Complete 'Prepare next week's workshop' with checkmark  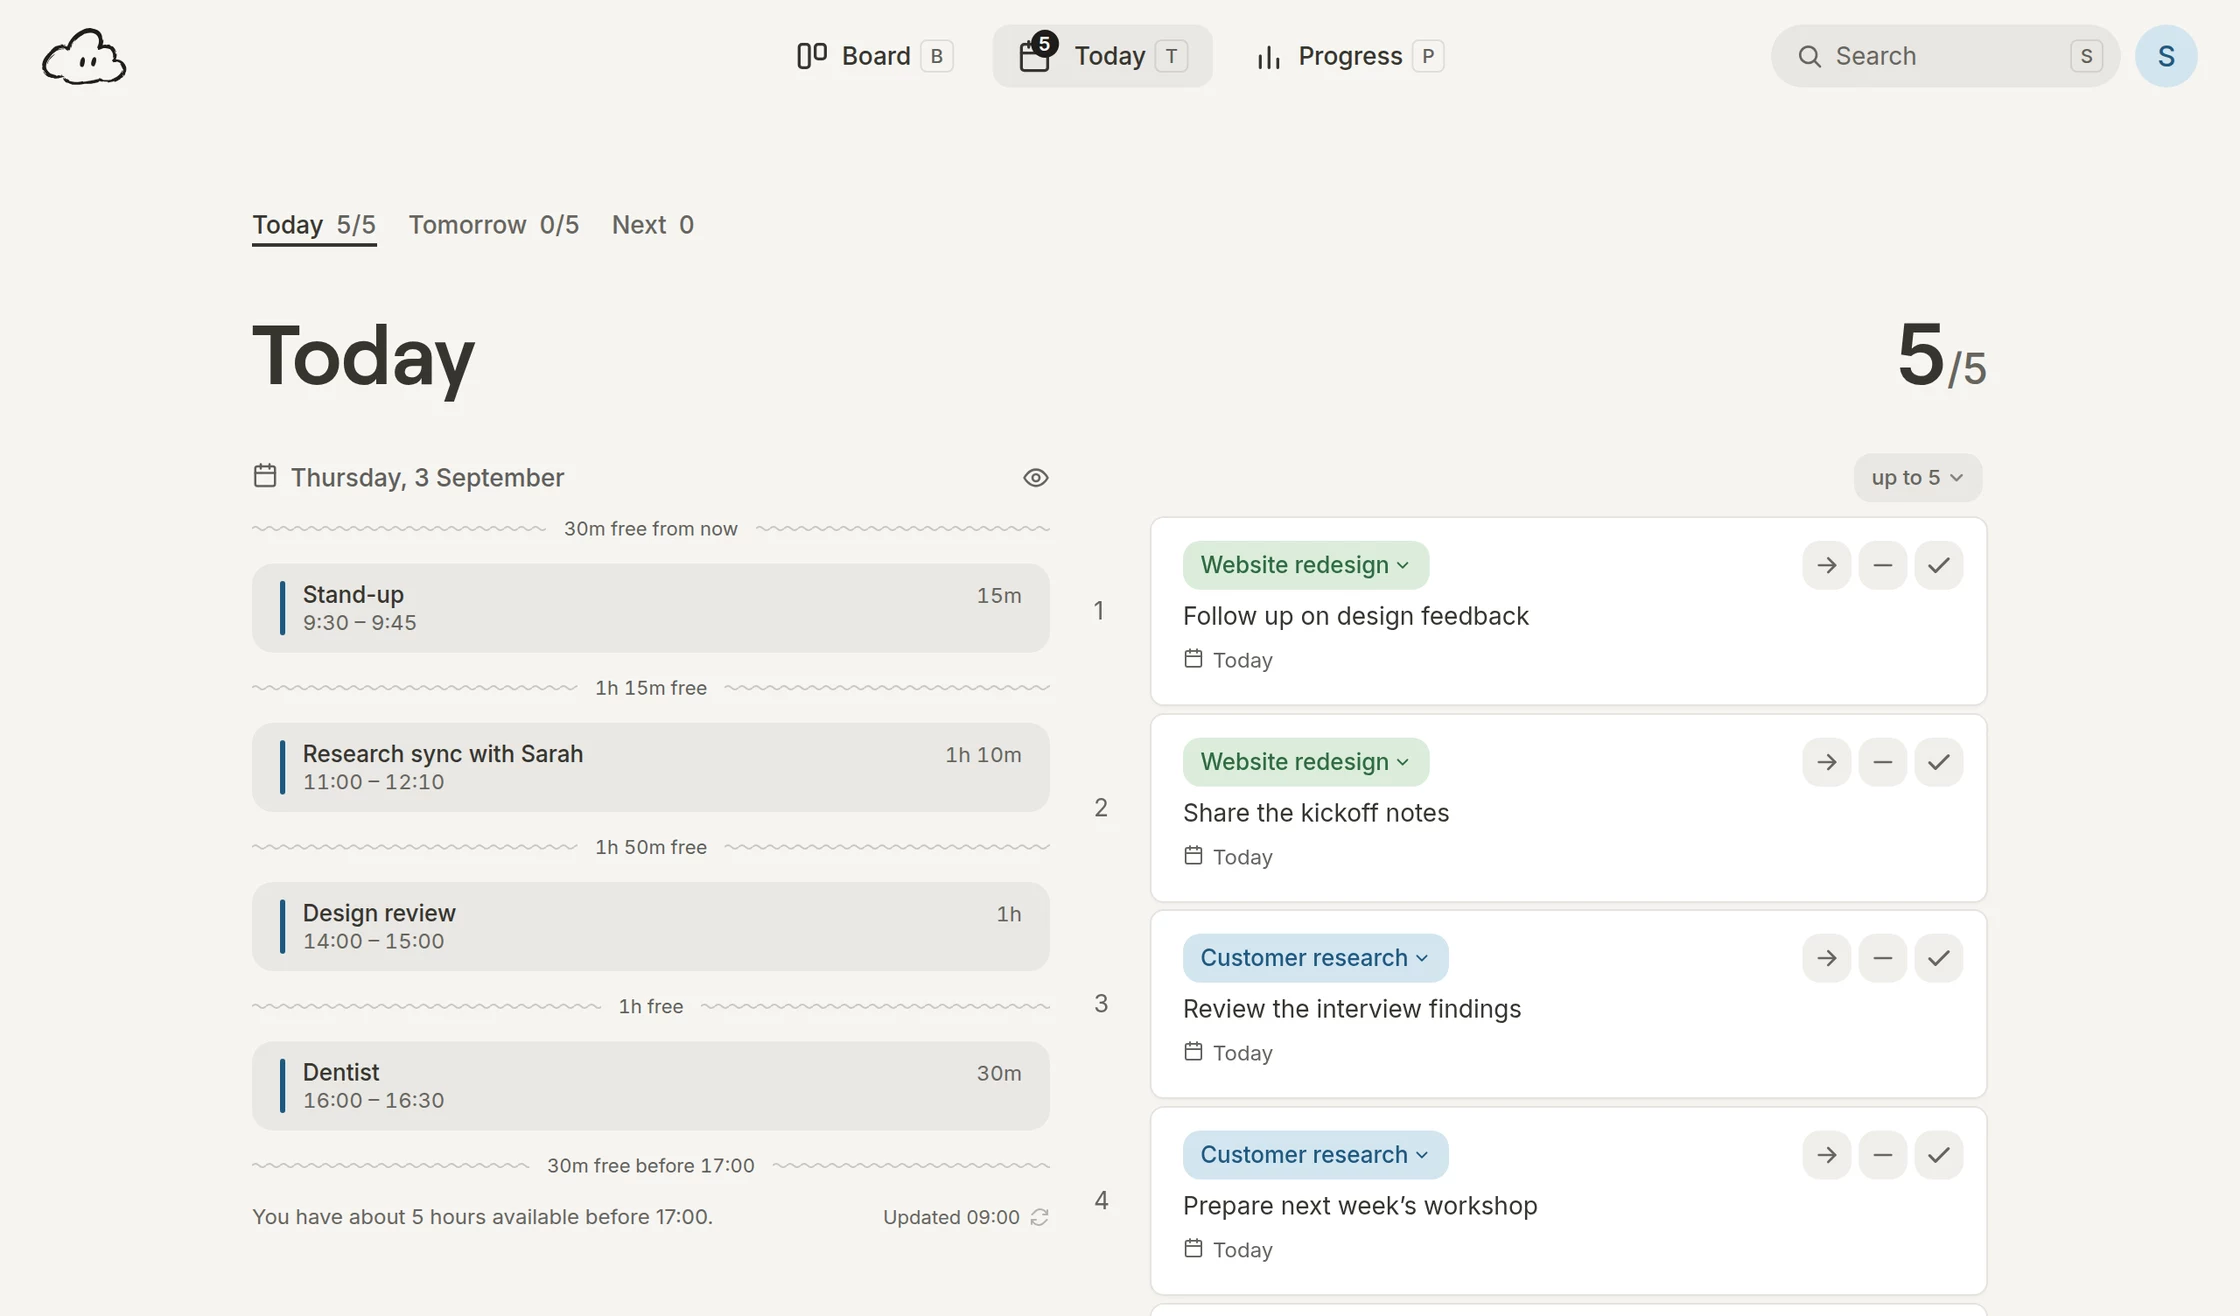1938,1155
